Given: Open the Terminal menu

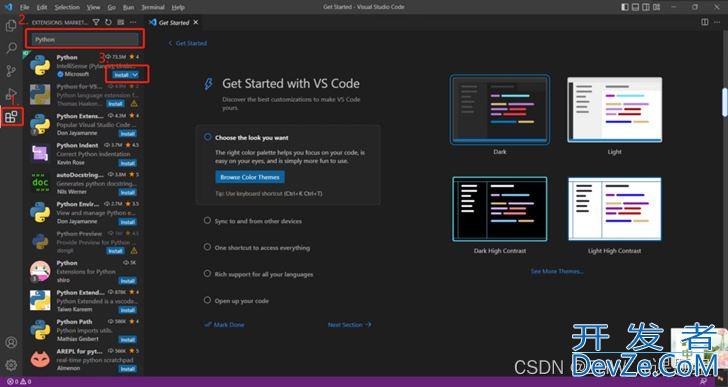Looking at the screenshot, I should (153, 7).
